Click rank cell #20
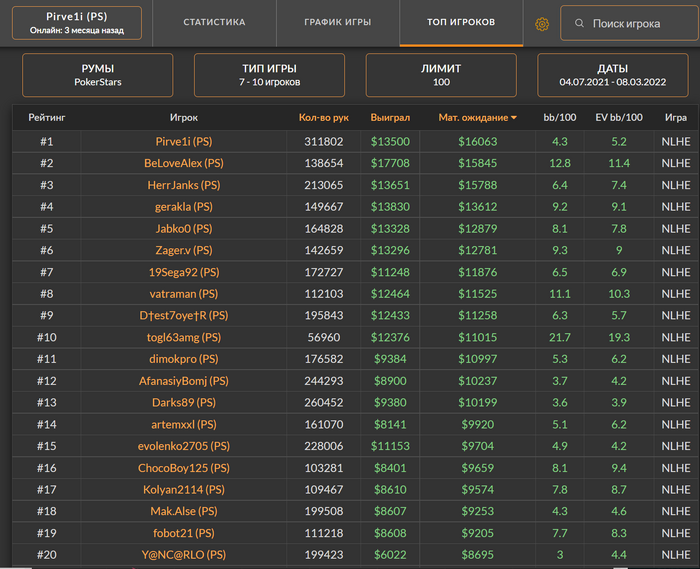700x569 pixels. click(x=47, y=555)
